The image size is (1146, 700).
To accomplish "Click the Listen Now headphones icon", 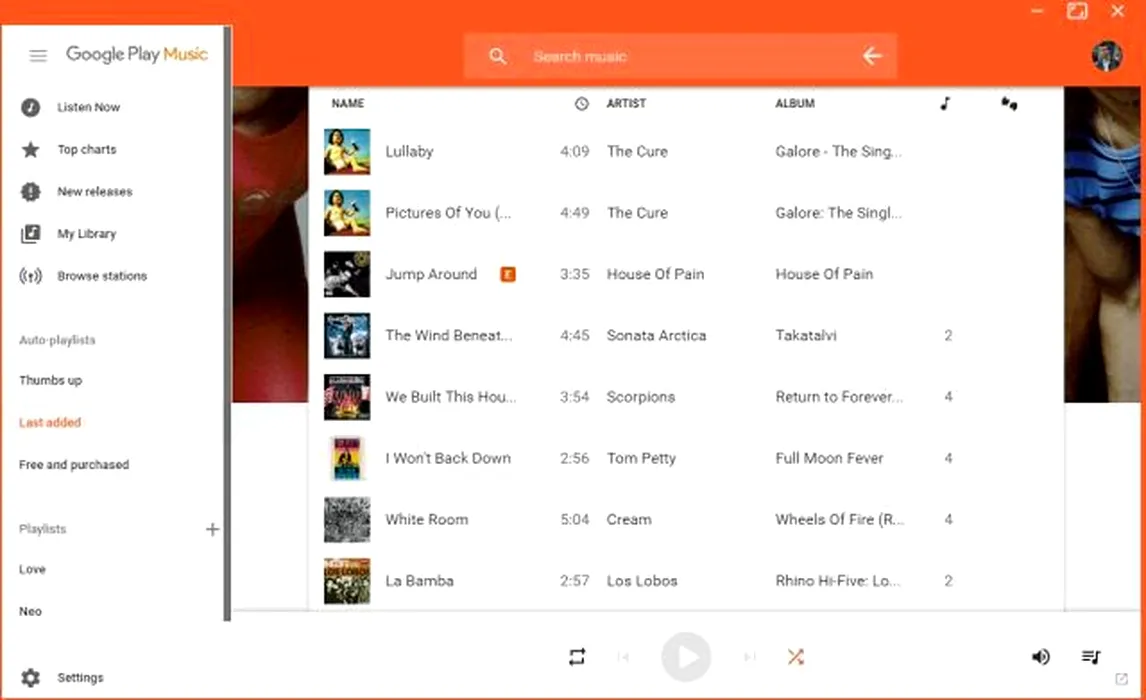I will tap(30, 107).
